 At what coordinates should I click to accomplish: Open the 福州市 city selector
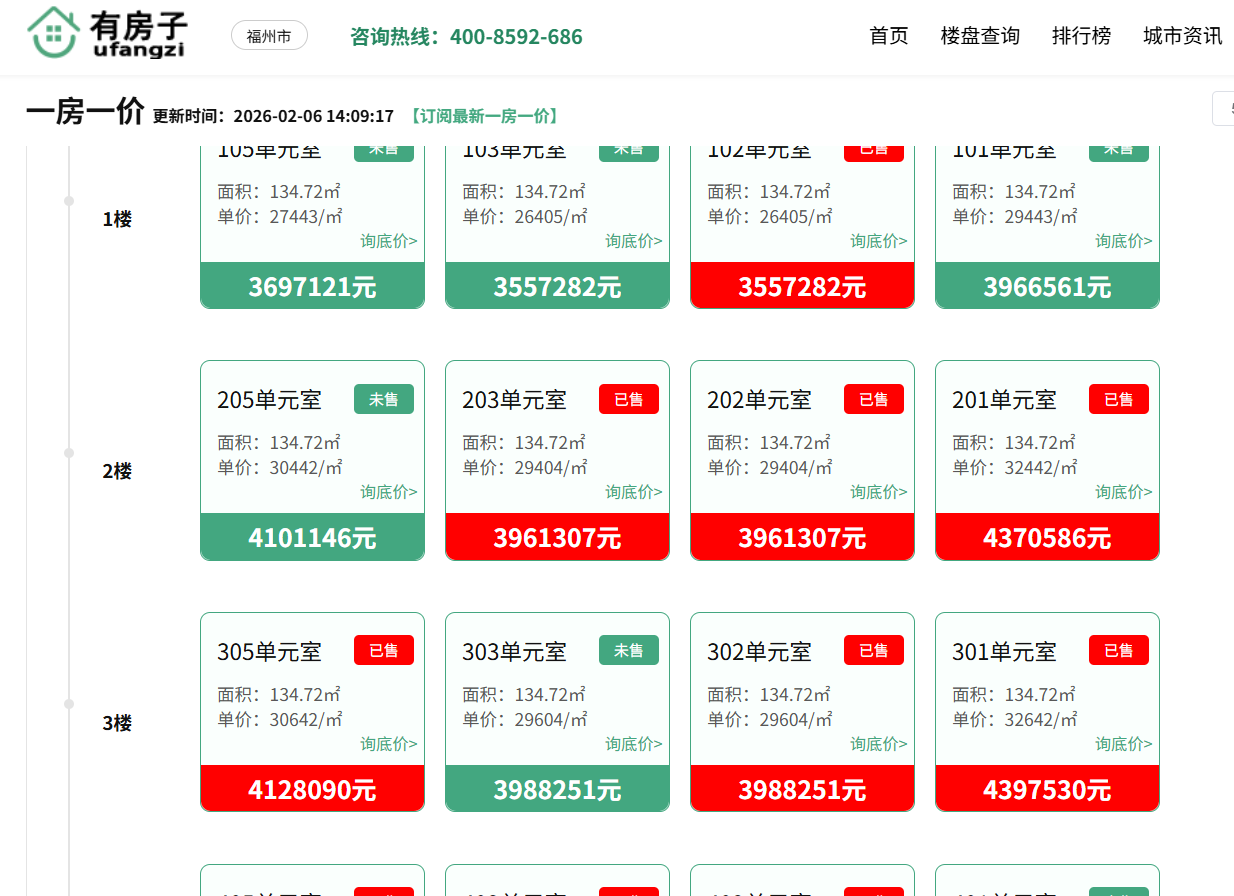[x=269, y=36]
